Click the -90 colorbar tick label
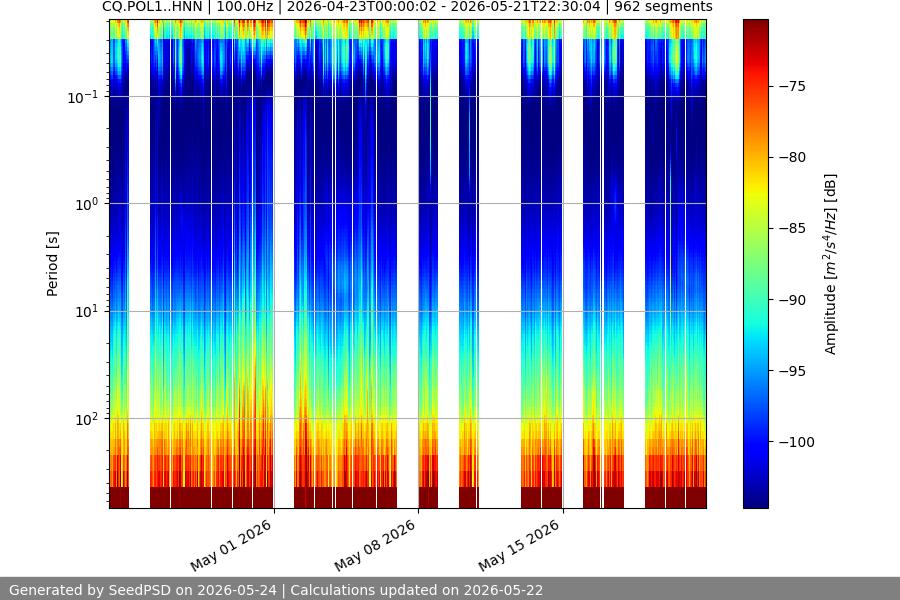 [x=792, y=300]
